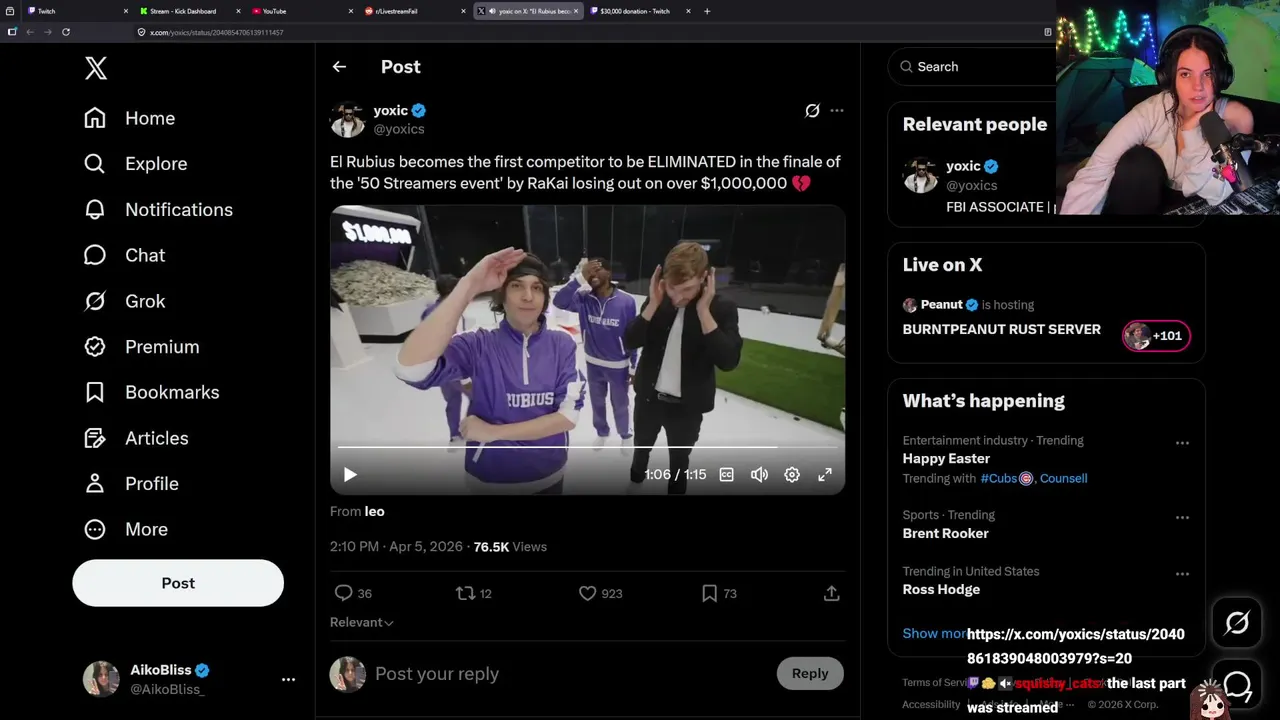Open the Ross Hodge trend
This screenshot has width=1280, height=720.
pyautogui.click(x=941, y=590)
